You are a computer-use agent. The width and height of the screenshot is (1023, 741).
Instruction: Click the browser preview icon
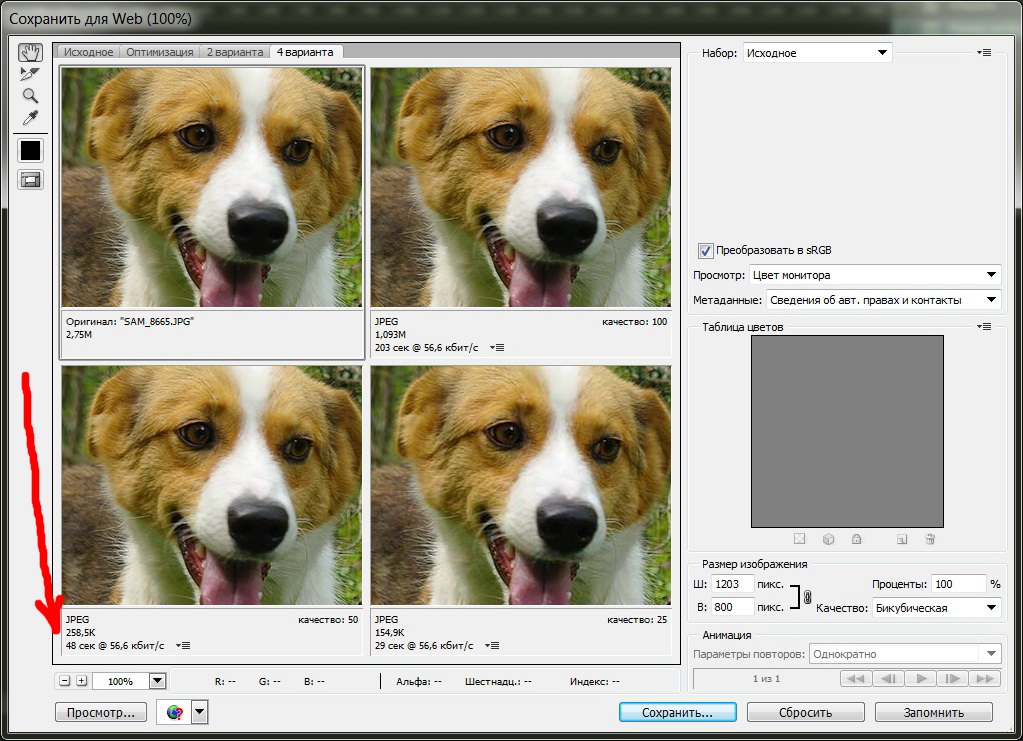coord(175,712)
